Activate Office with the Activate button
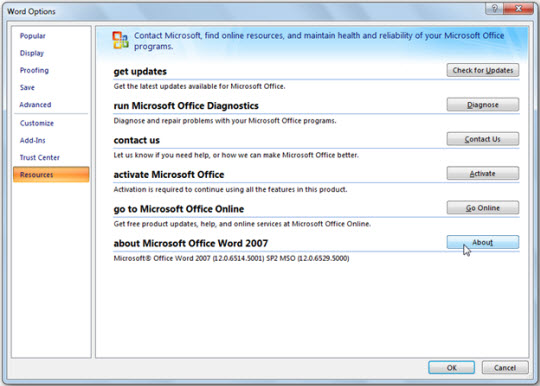Screen dimensions: 540x386 click(x=483, y=174)
